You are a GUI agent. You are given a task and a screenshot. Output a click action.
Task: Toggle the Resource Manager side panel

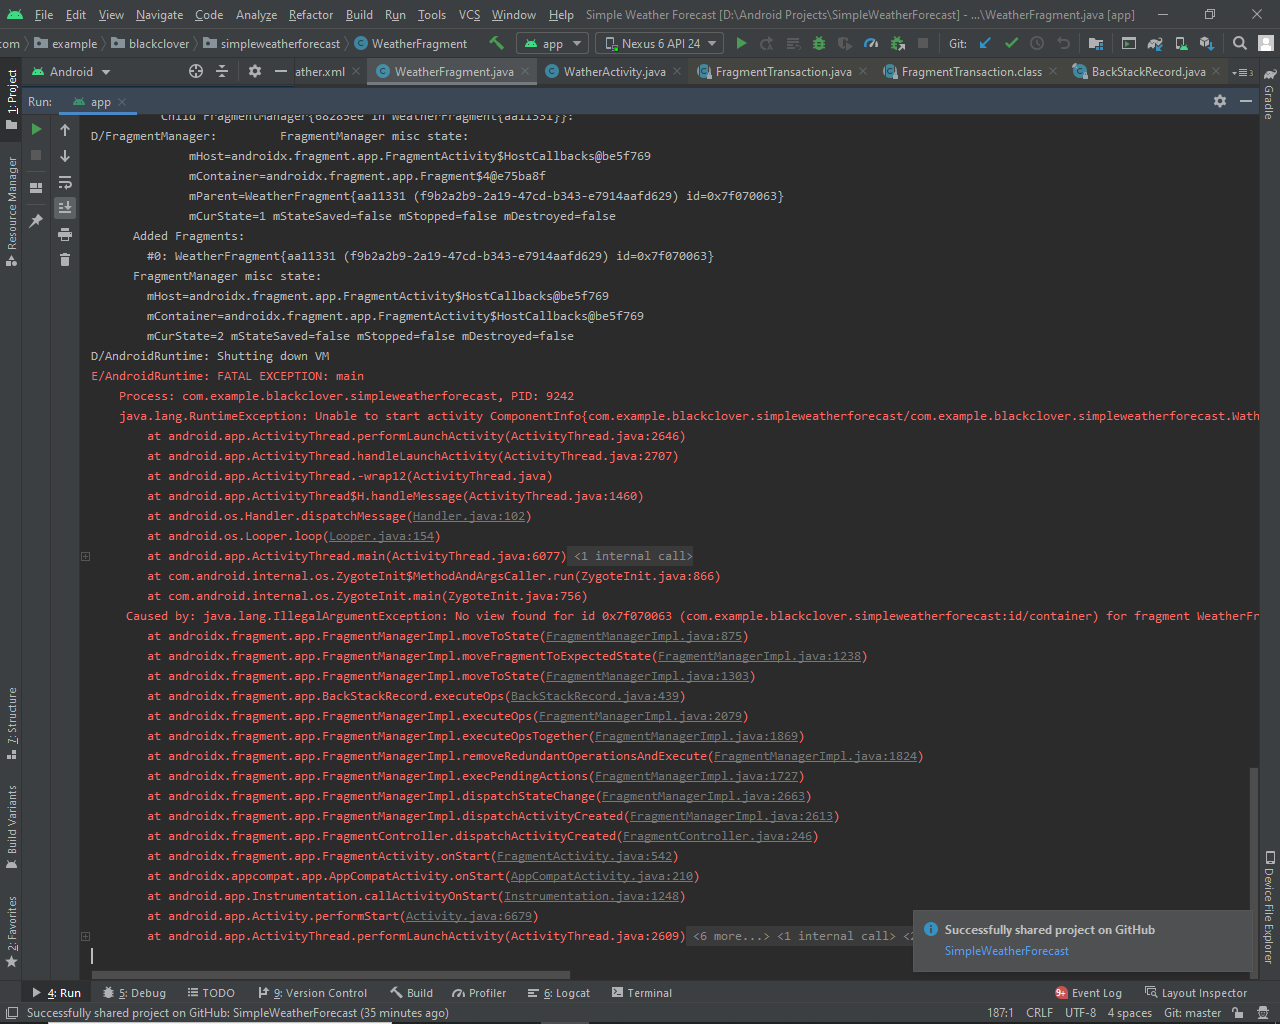[x=12, y=210]
